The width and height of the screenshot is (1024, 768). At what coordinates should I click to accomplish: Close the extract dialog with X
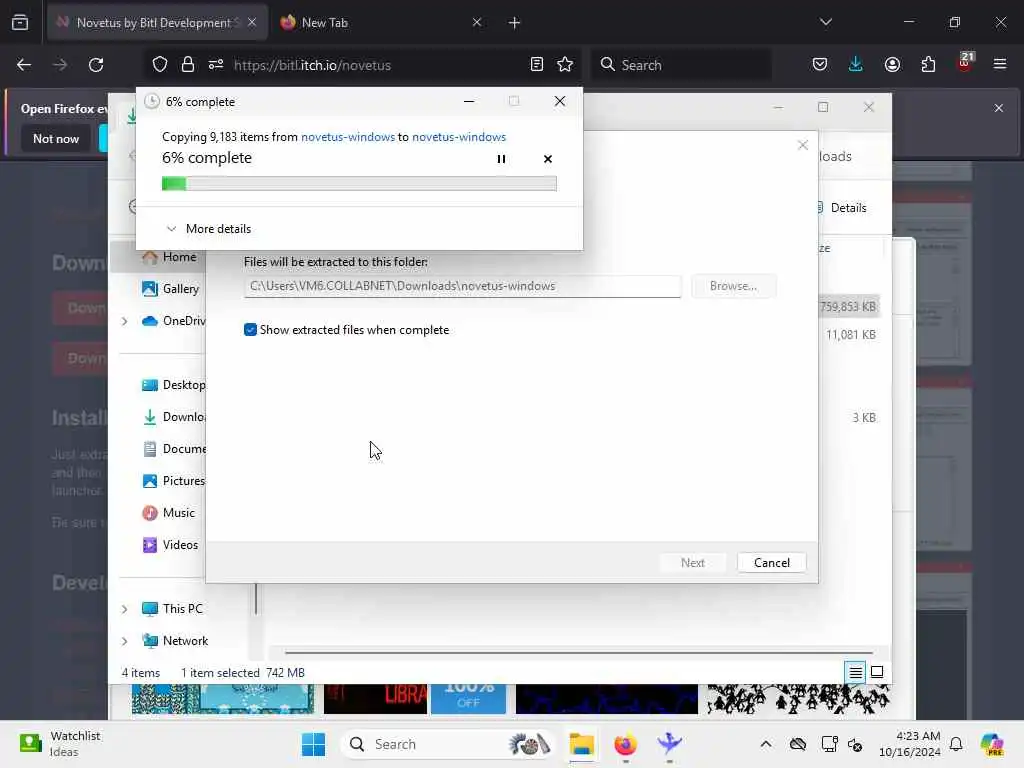pyautogui.click(x=803, y=145)
